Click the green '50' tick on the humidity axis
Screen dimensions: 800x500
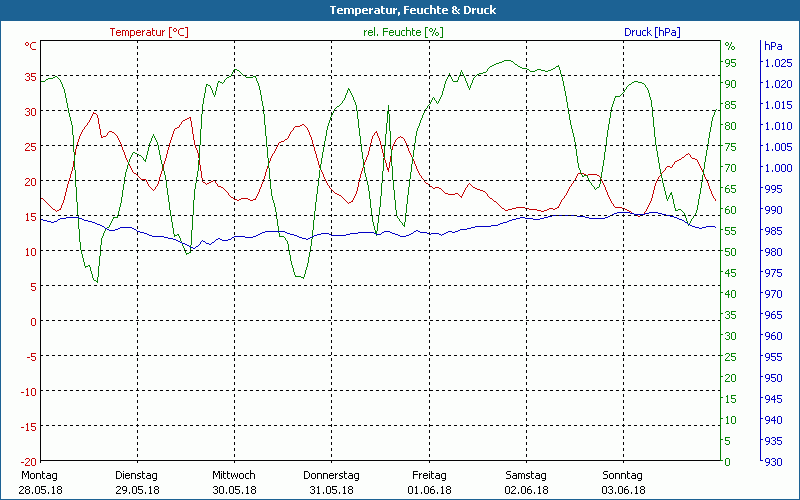[731, 252]
